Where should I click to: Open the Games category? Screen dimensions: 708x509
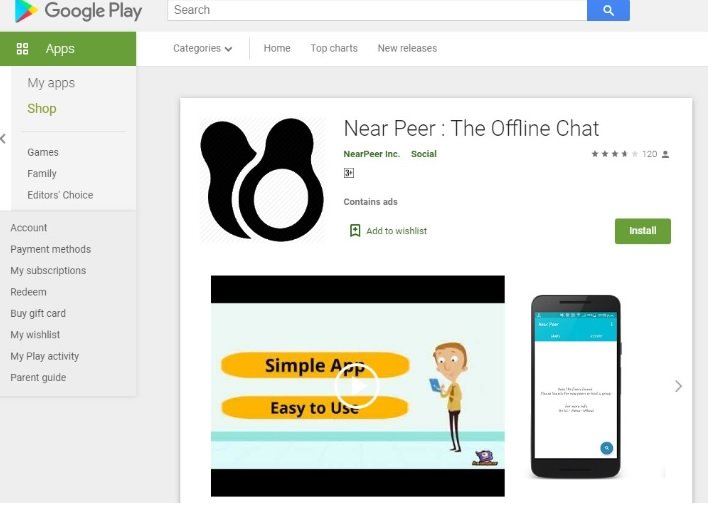point(43,152)
